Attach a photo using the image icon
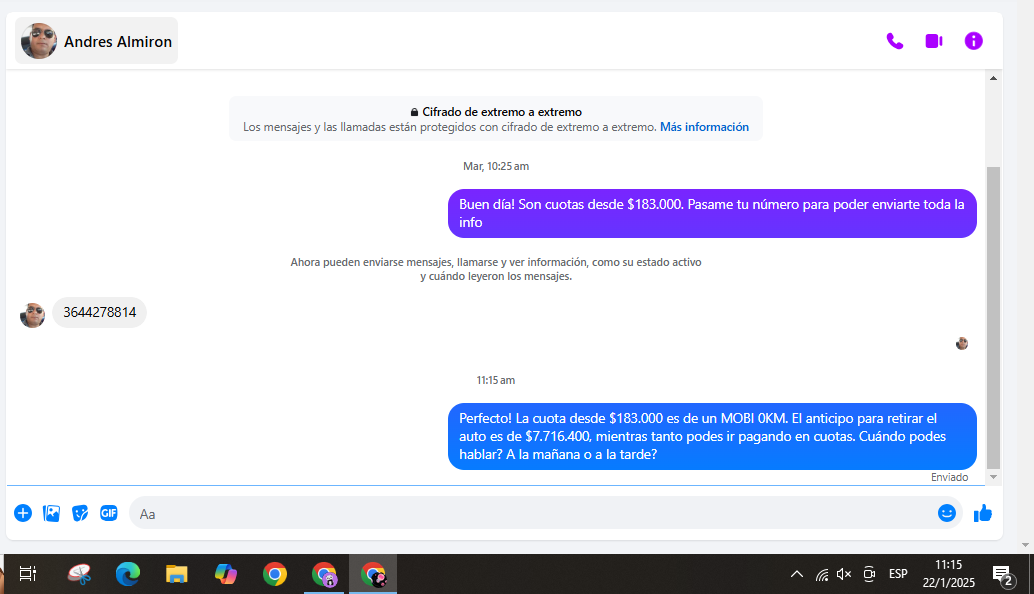1034x594 pixels. coord(52,513)
